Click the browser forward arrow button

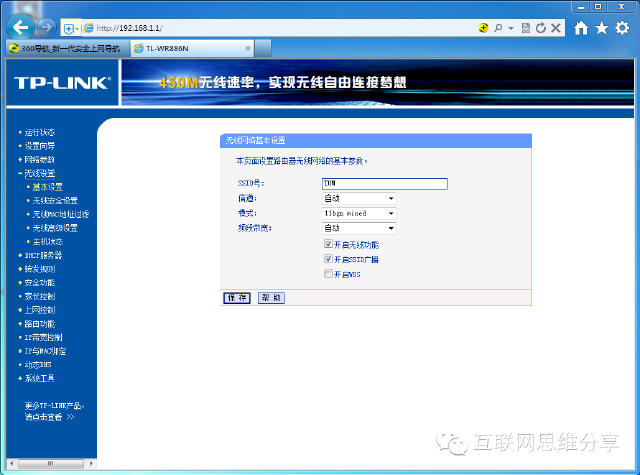tap(46, 27)
